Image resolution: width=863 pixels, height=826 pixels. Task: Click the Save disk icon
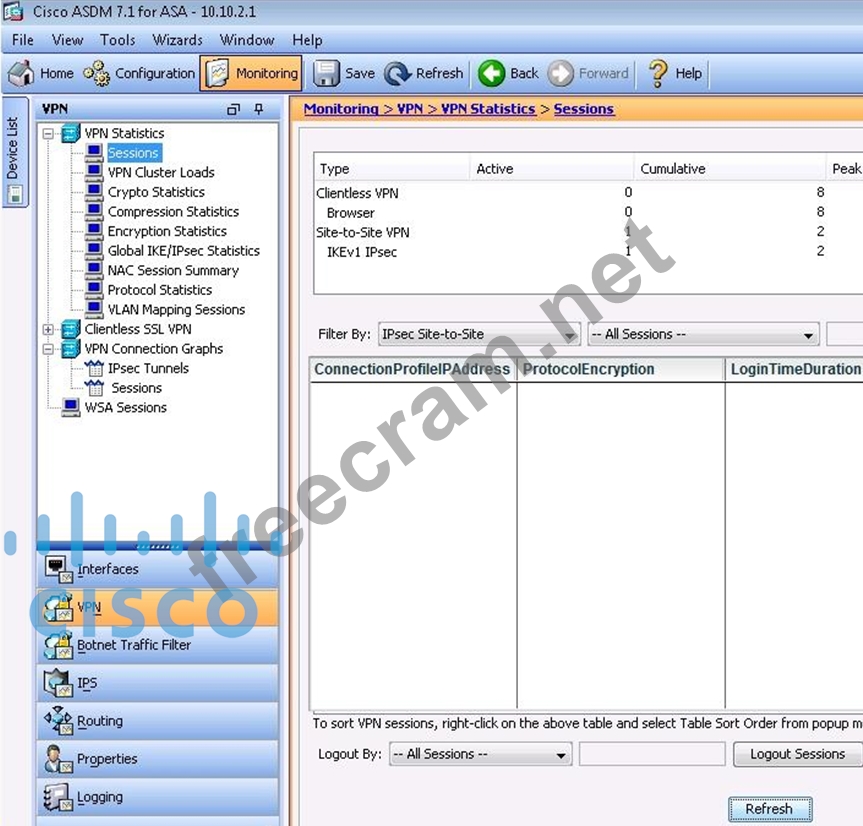(327, 73)
